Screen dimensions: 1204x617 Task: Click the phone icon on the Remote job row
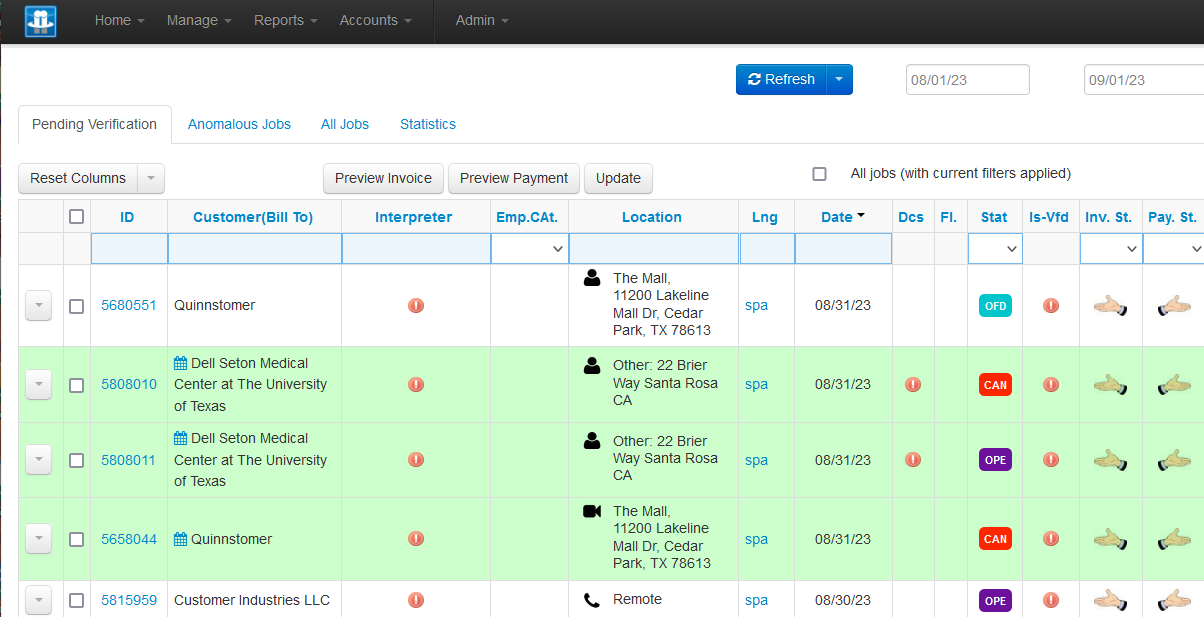coord(593,597)
